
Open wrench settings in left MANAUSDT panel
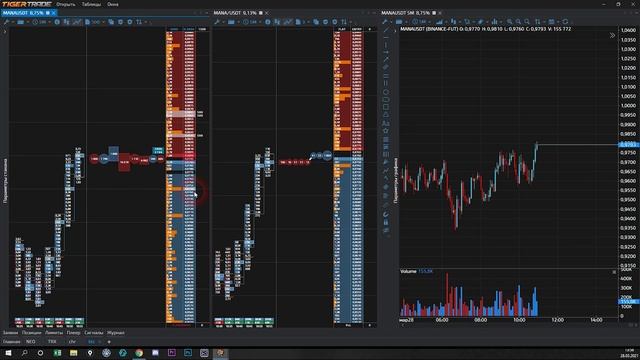[x=6, y=22]
